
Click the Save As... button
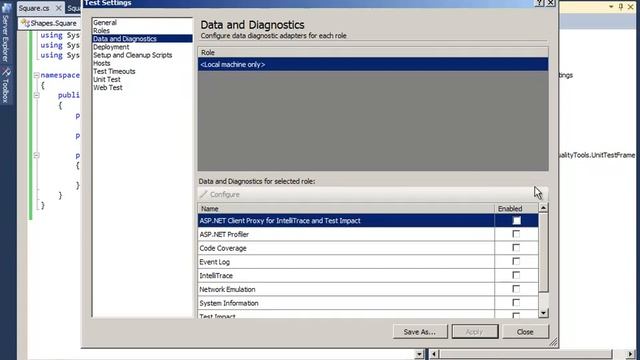[420, 332]
